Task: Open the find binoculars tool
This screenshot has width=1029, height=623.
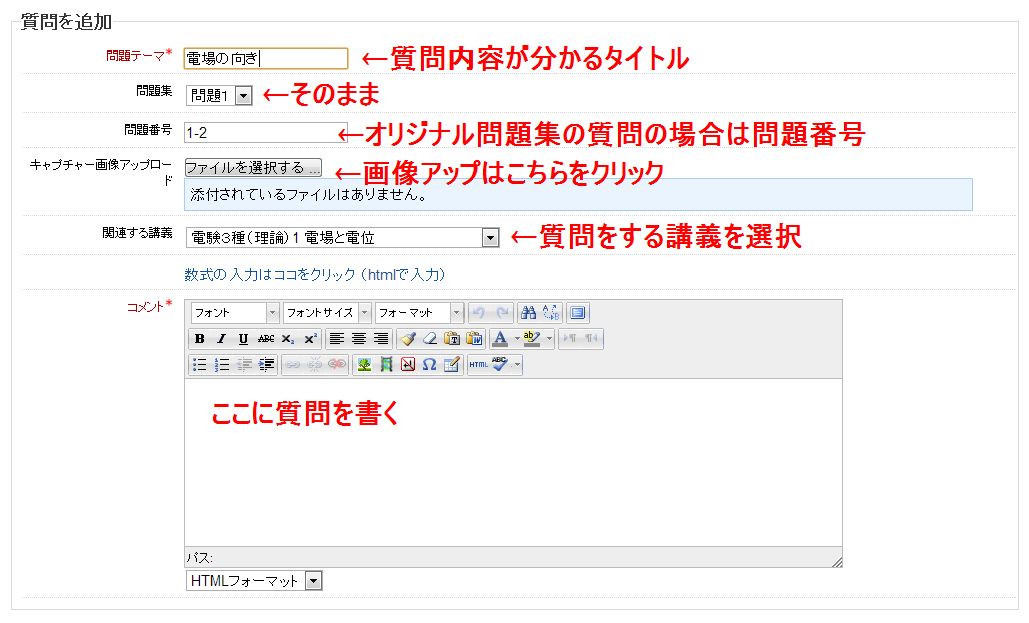Action: tap(529, 313)
